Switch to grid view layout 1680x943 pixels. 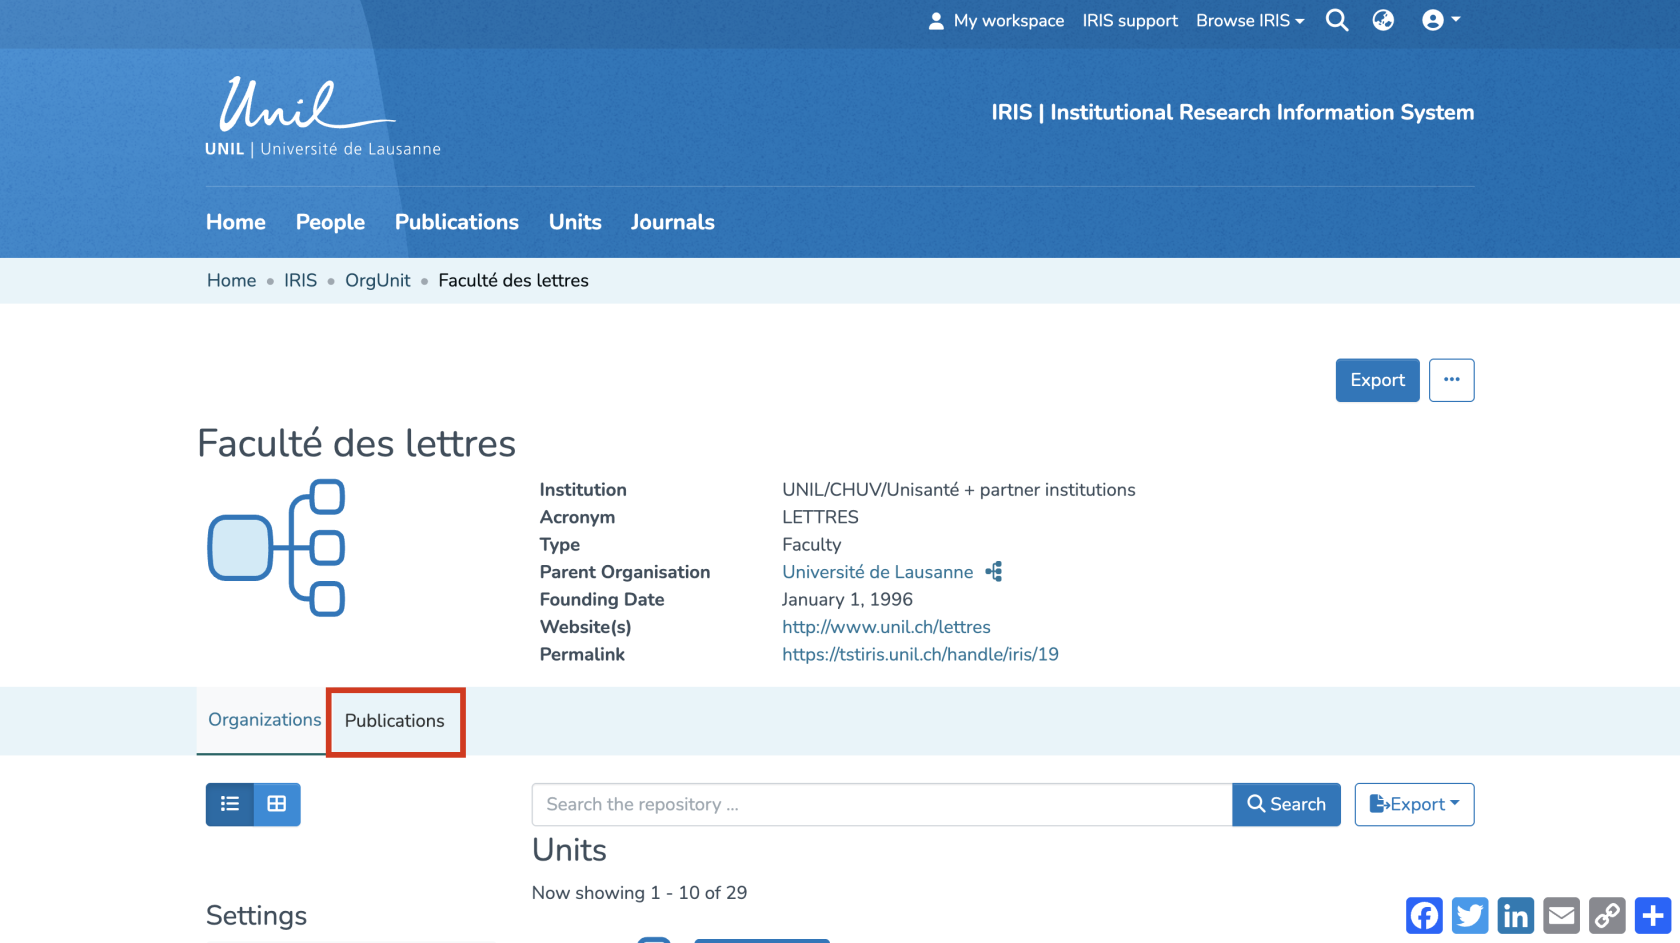(x=277, y=804)
